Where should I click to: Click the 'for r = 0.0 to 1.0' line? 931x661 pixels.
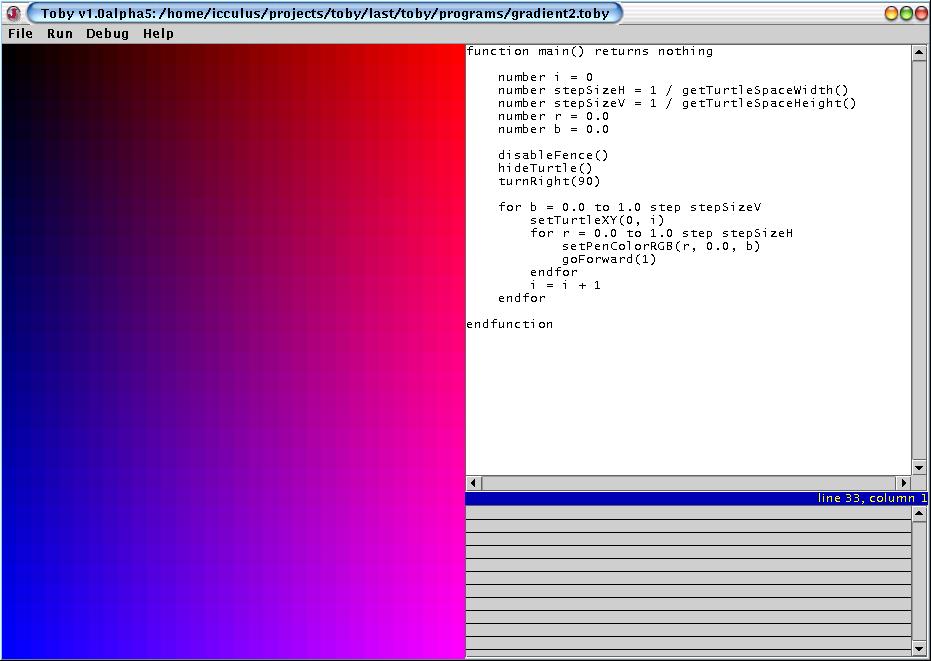tap(661, 233)
